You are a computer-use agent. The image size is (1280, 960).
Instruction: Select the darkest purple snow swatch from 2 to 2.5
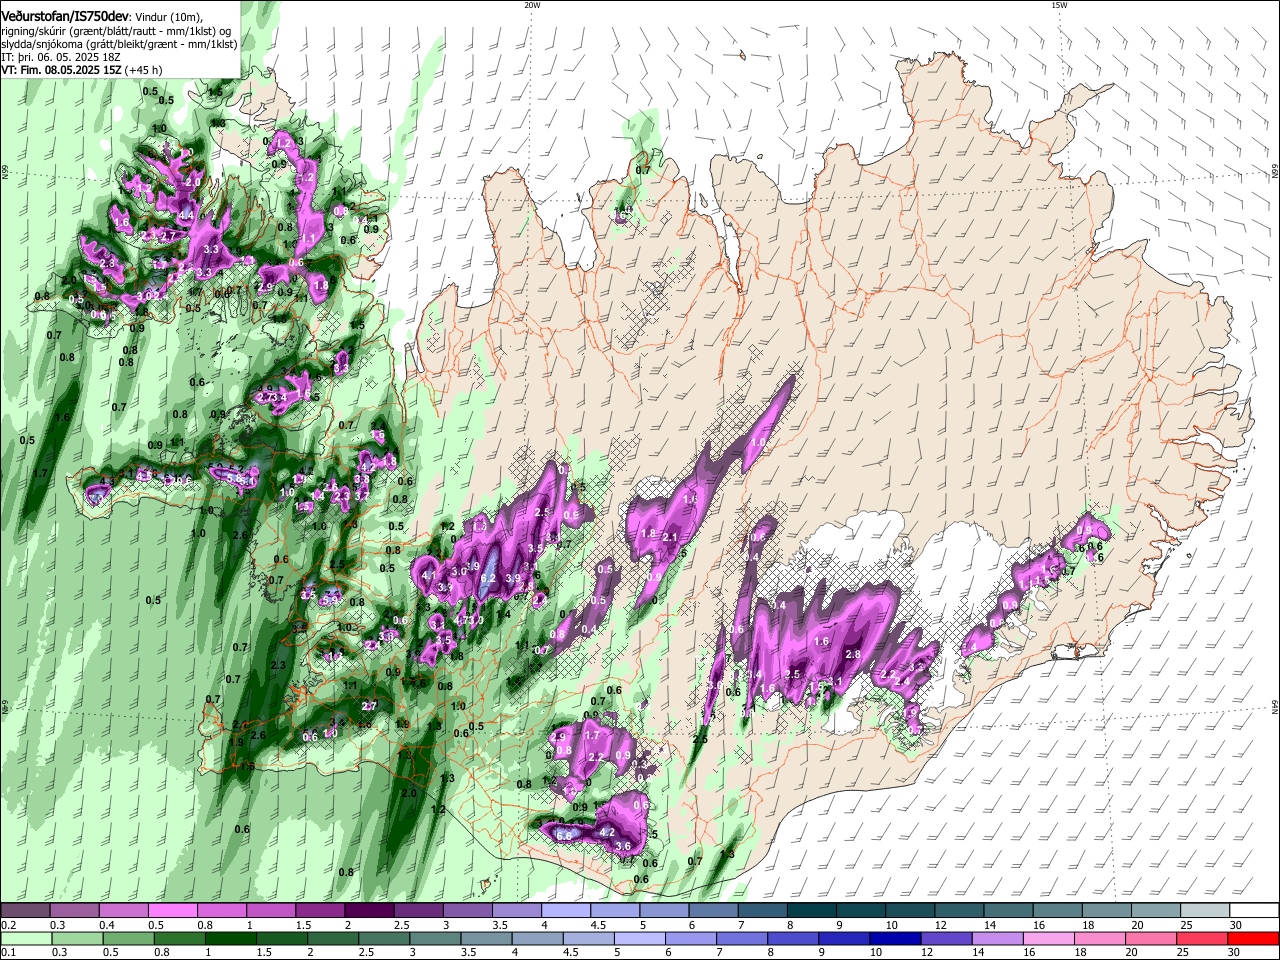tap(369, 911)
